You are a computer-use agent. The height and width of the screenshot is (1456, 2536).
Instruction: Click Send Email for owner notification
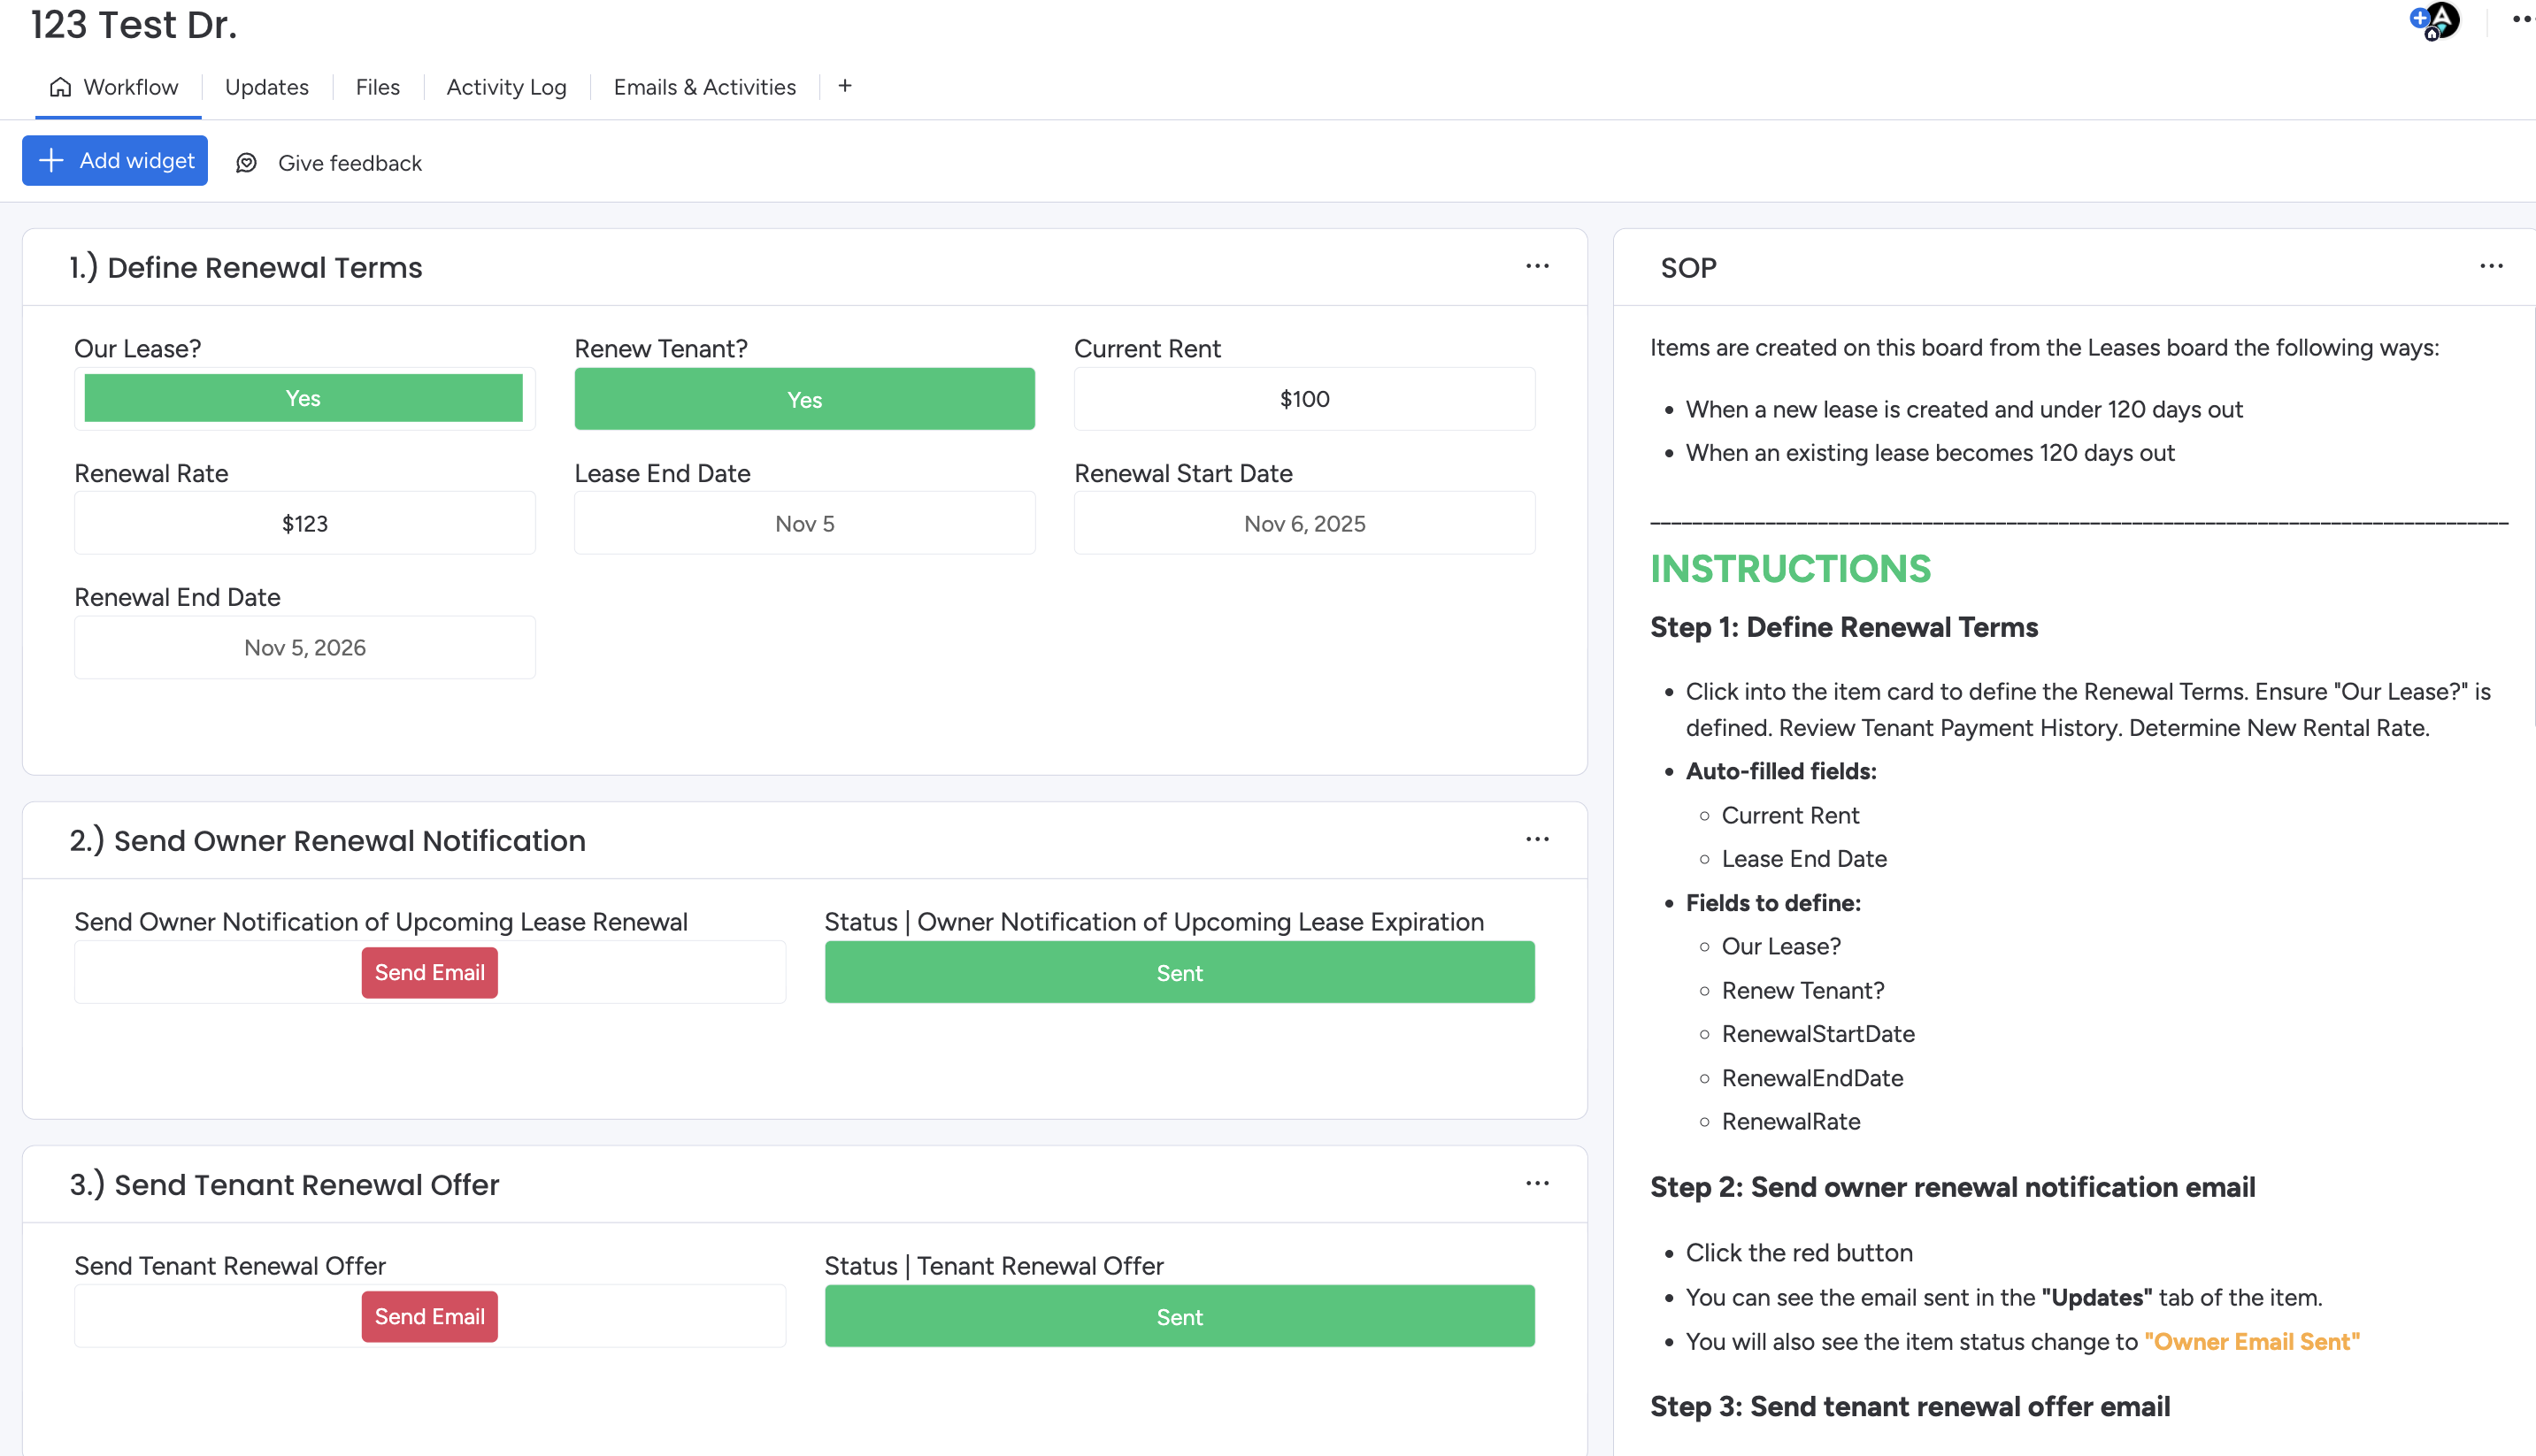point(429,972)
